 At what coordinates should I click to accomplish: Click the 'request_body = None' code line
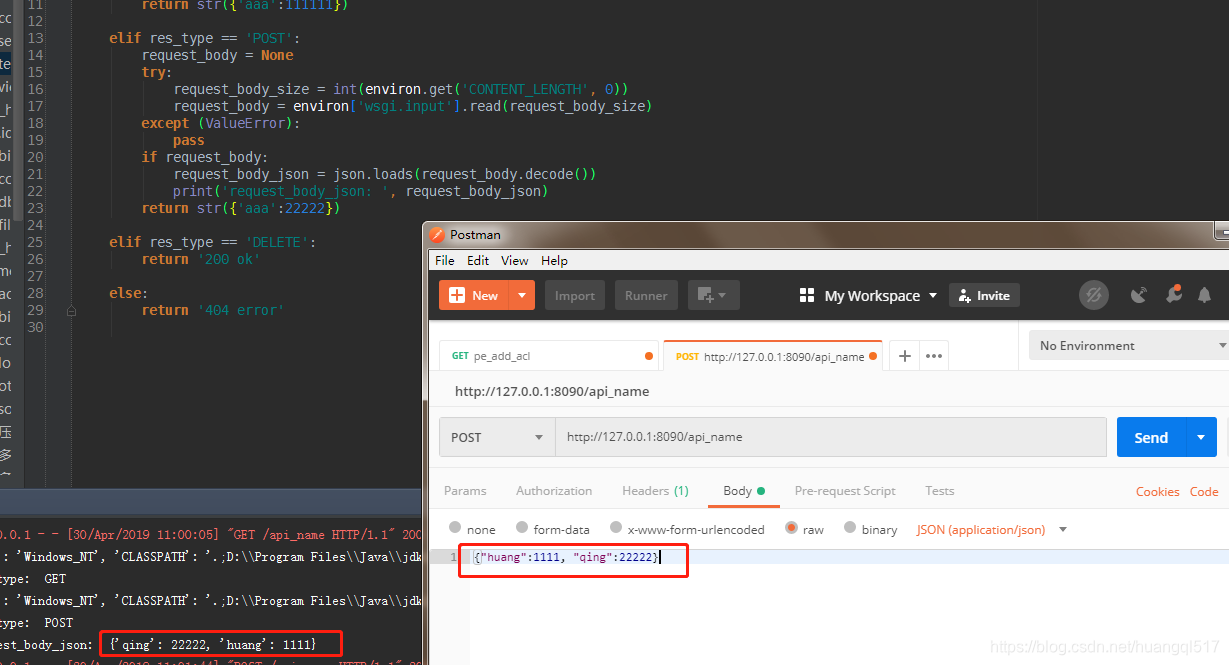[x=218, y=55]
